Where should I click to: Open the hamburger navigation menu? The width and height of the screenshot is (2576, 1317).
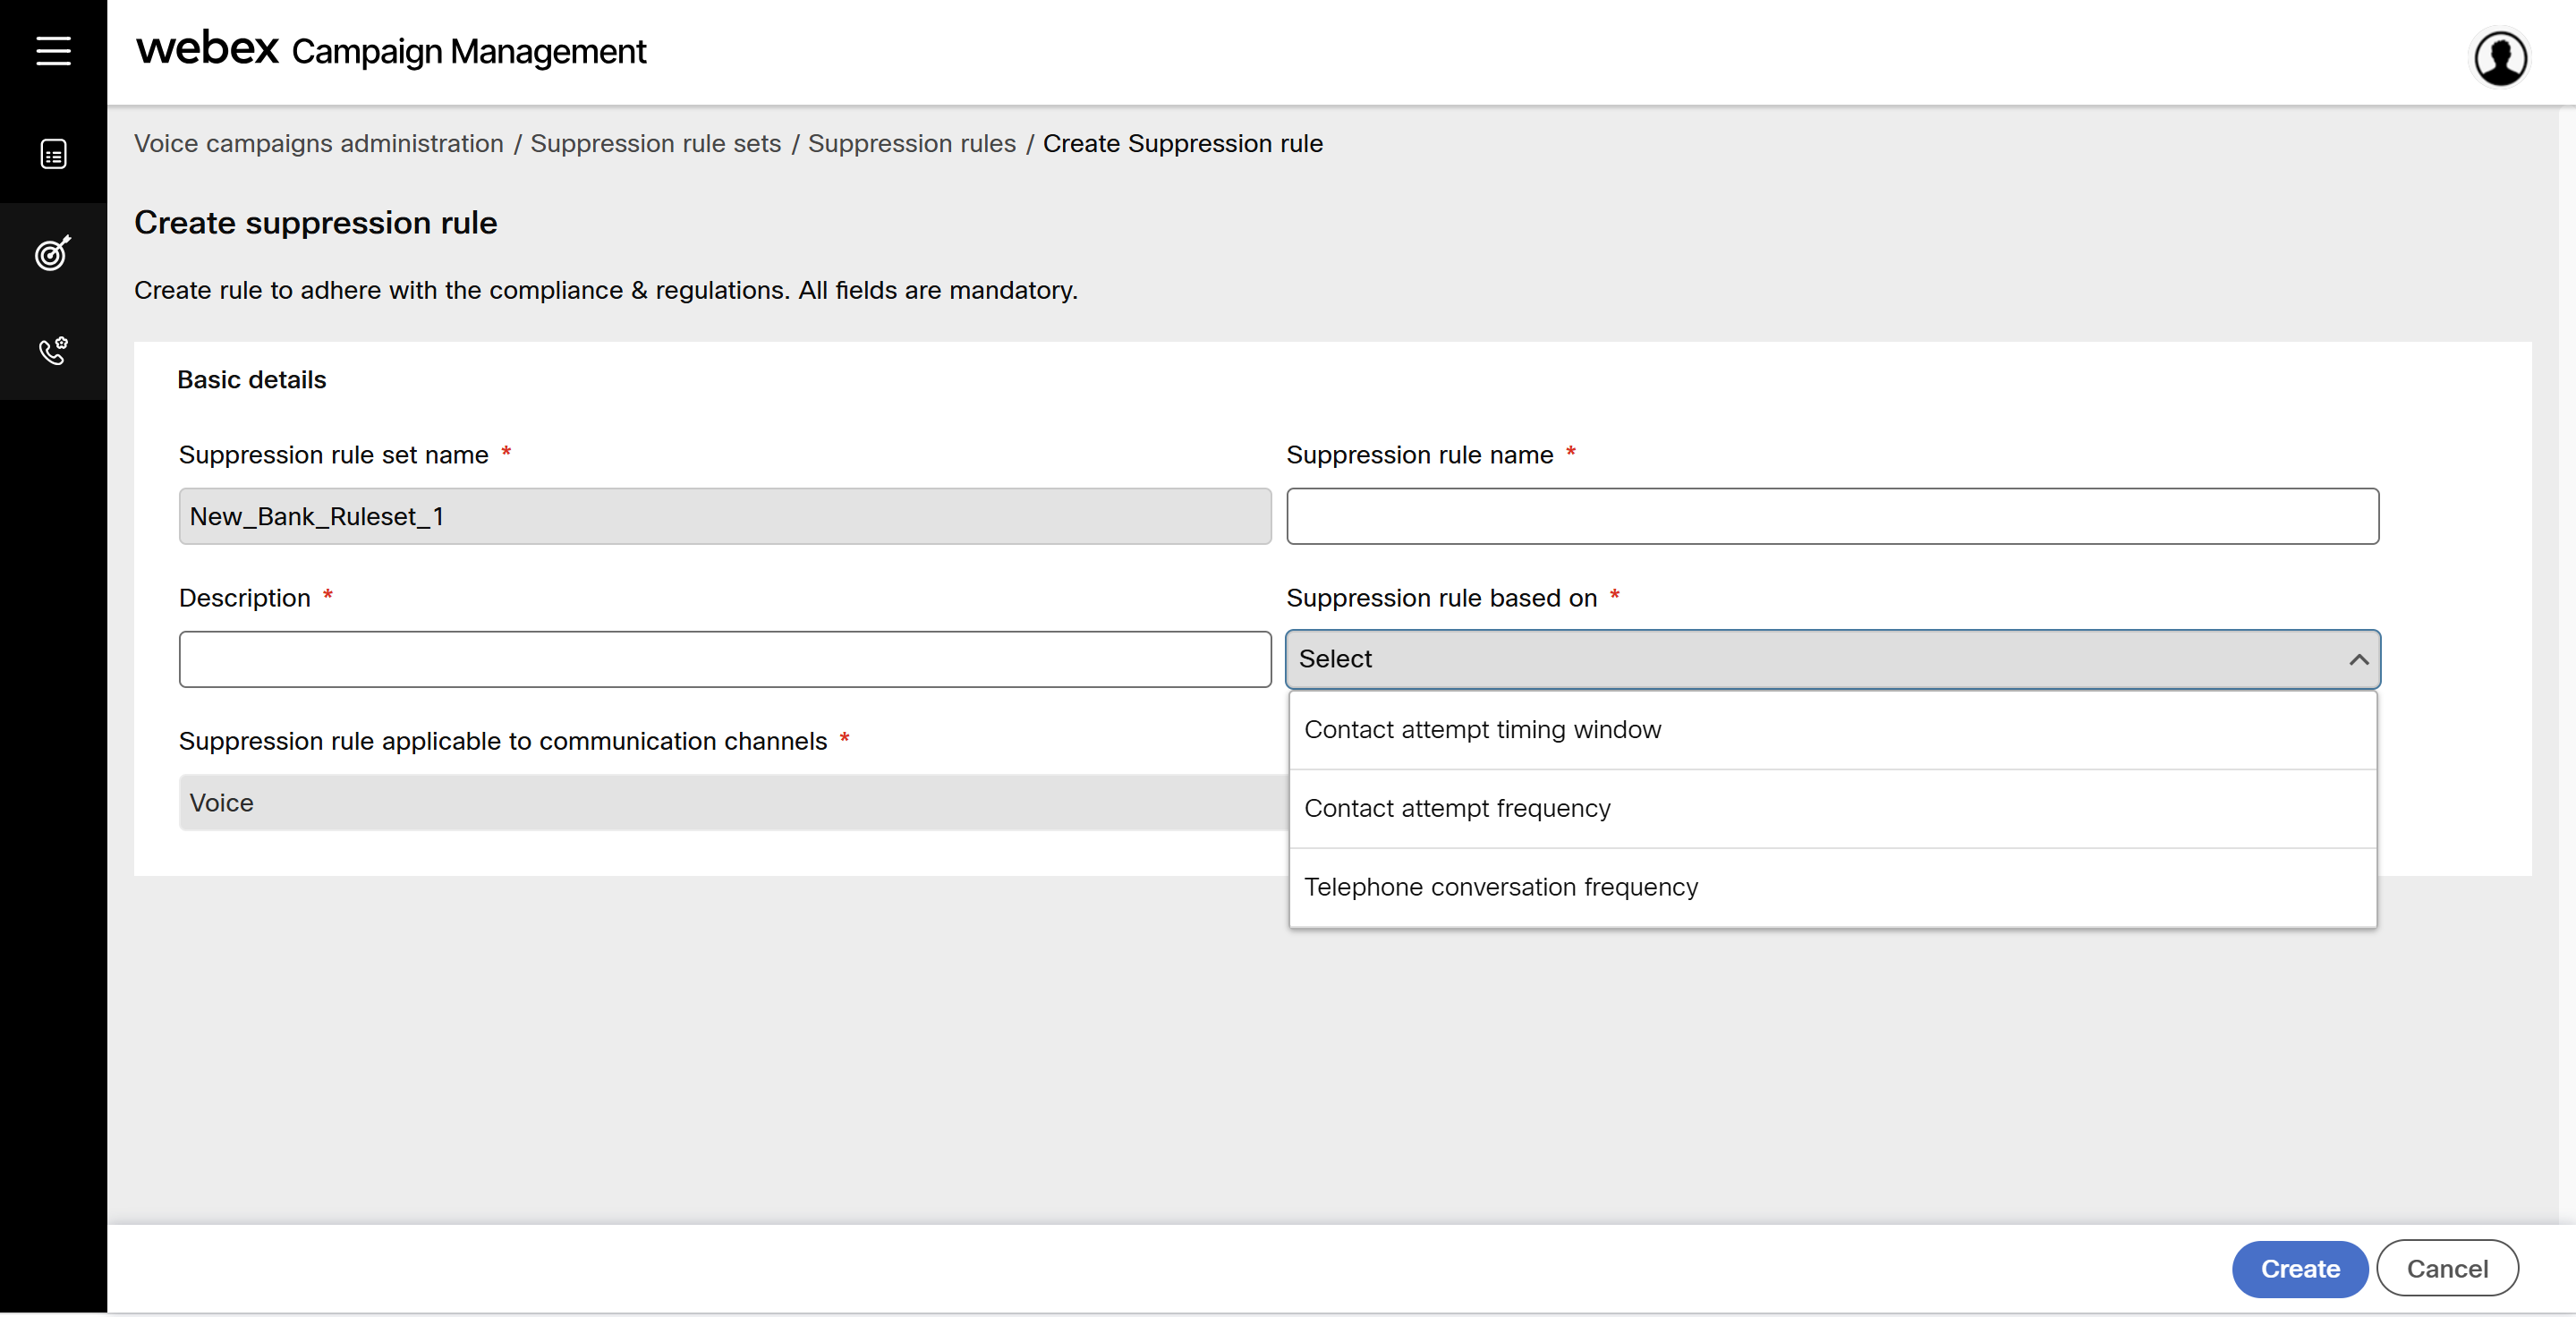53,50
